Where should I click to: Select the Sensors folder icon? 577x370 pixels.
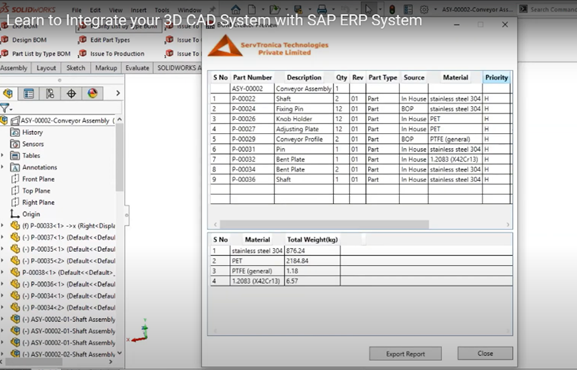click(x=15, y=144)
